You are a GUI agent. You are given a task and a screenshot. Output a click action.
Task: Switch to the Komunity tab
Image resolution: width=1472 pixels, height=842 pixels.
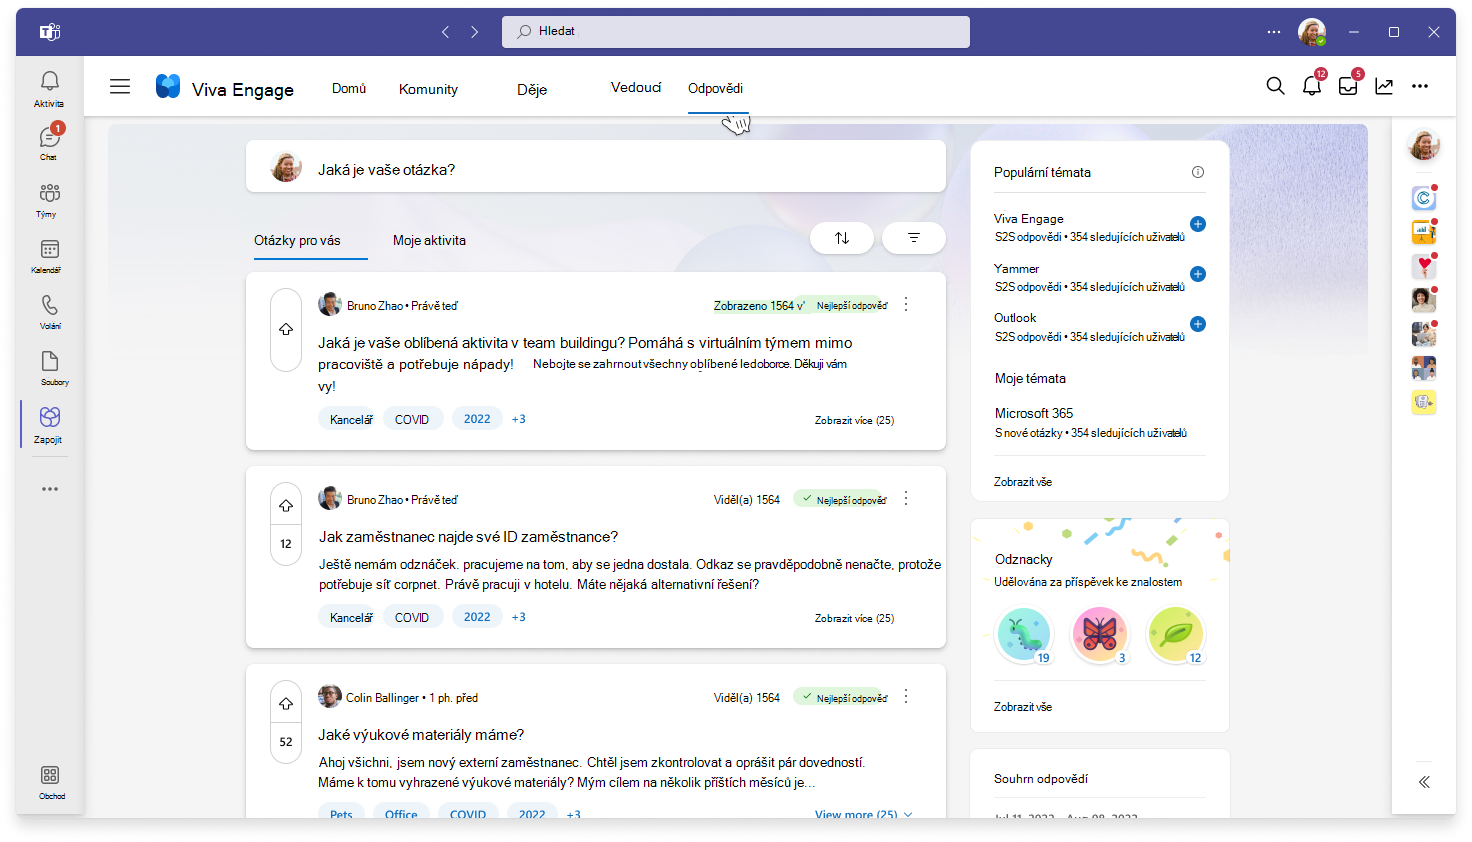pos(428,89)
